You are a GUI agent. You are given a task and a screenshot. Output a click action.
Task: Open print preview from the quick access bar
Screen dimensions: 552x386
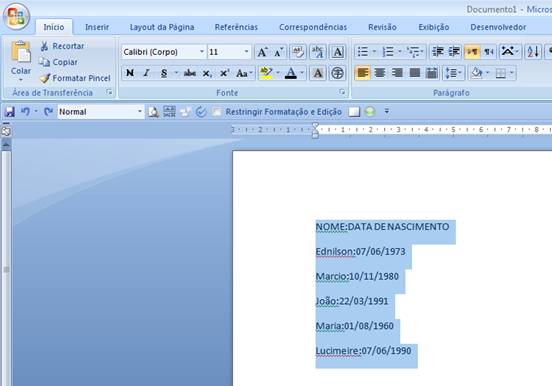pyautogui.click(x=153, y=112)
